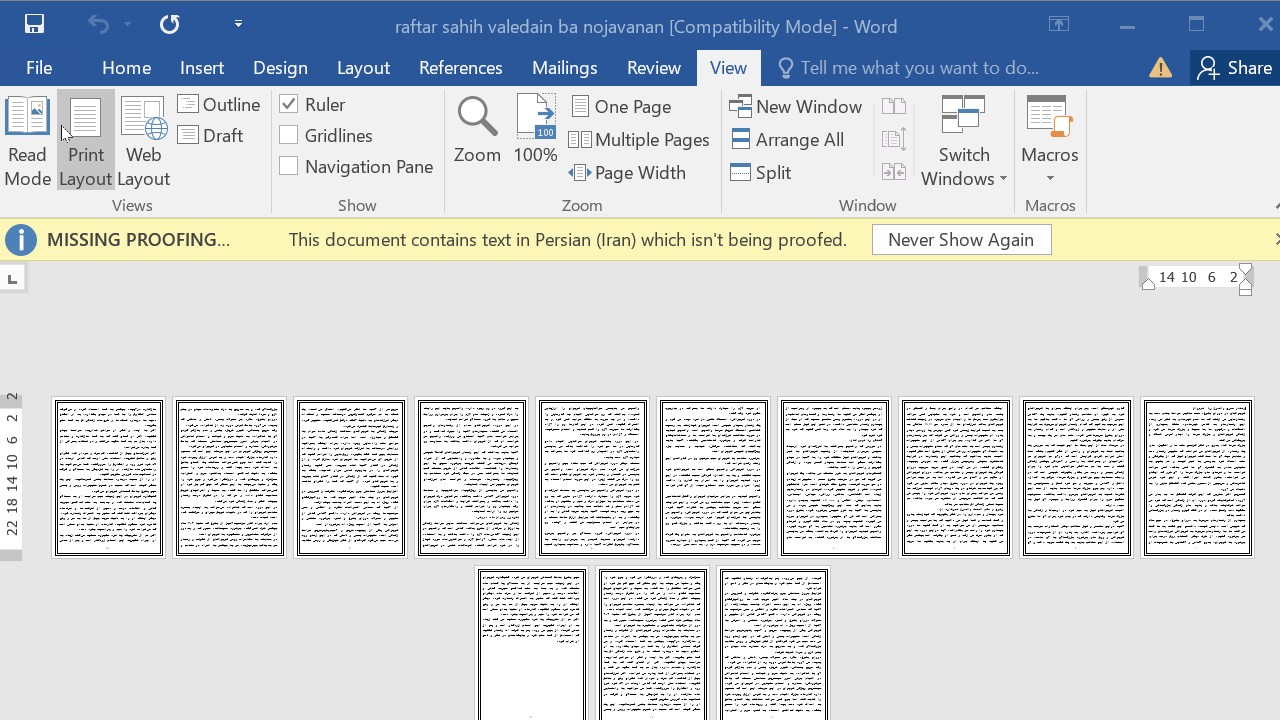Click Reset Window Position icon
1280x720 pixels.
894,172
